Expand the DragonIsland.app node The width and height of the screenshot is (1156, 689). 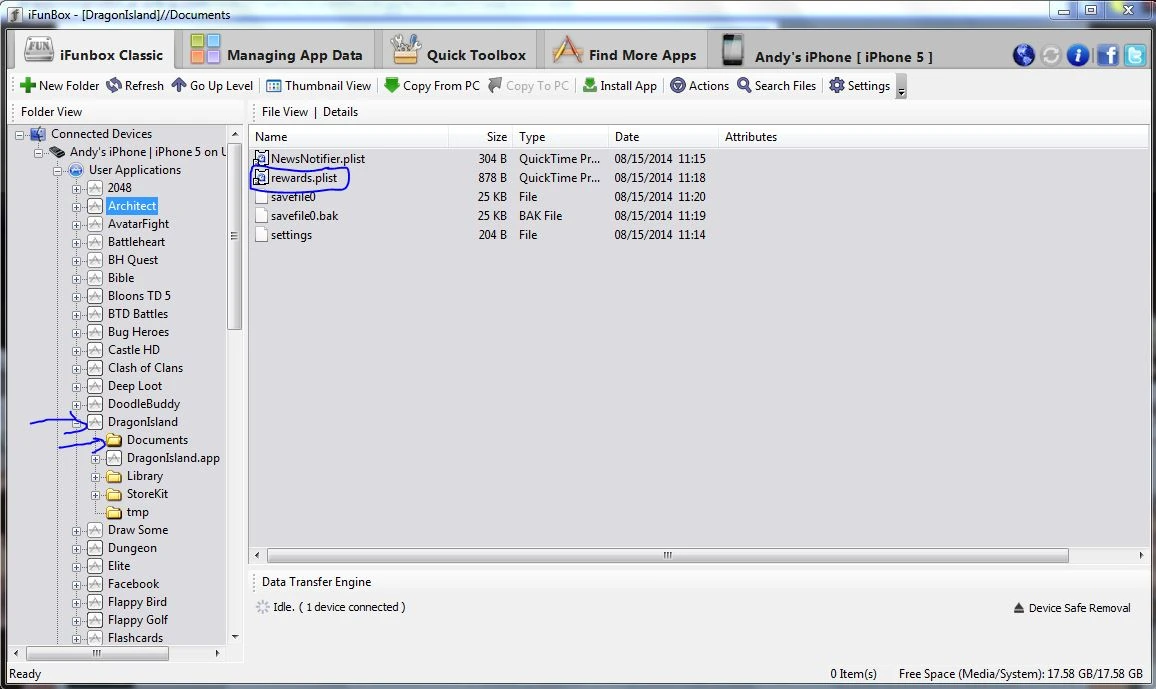(95, 458)
